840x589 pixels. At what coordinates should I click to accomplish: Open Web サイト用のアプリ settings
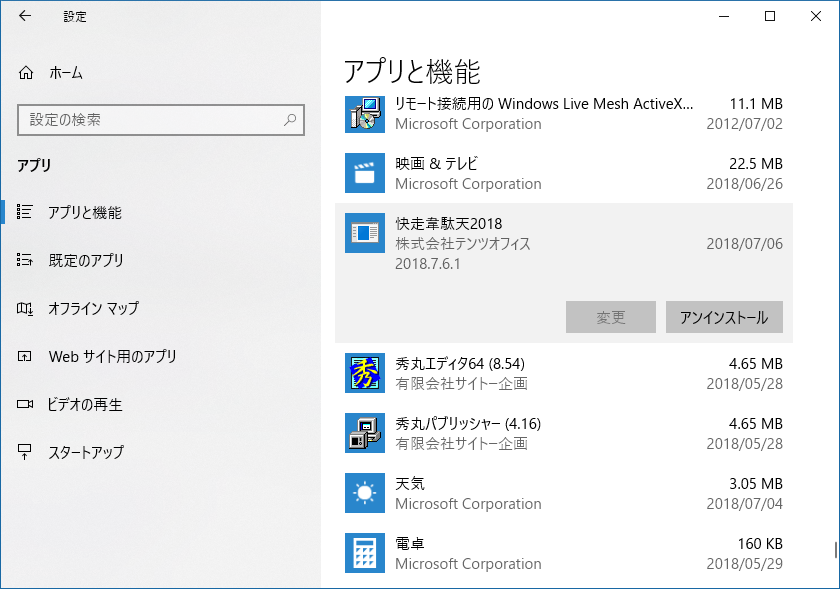point(112,357)
